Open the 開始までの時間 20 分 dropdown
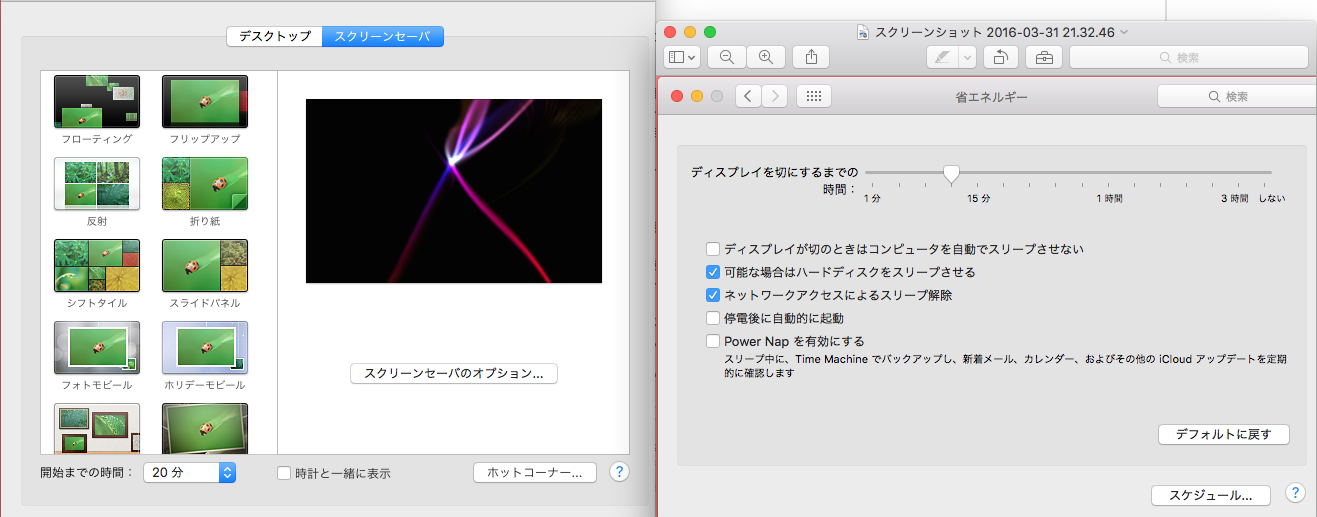 pos(189,473)
